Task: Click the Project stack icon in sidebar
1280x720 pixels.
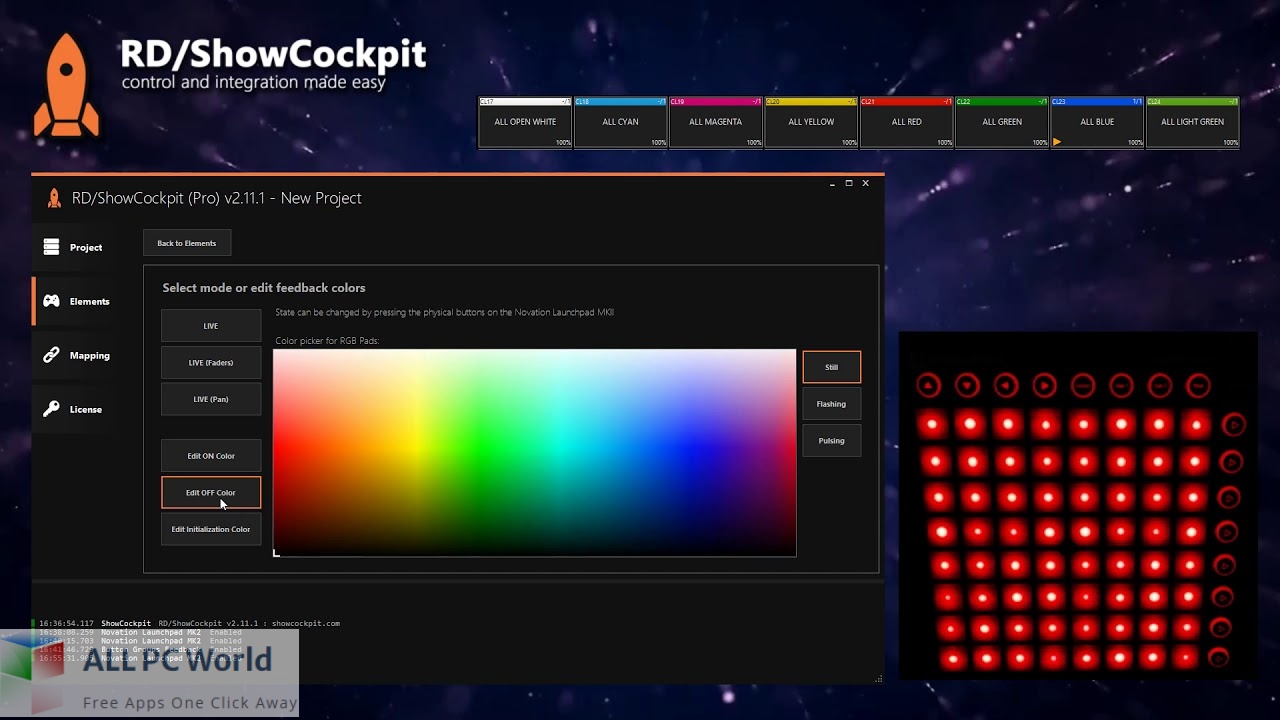Action: (x=51, y=247)
